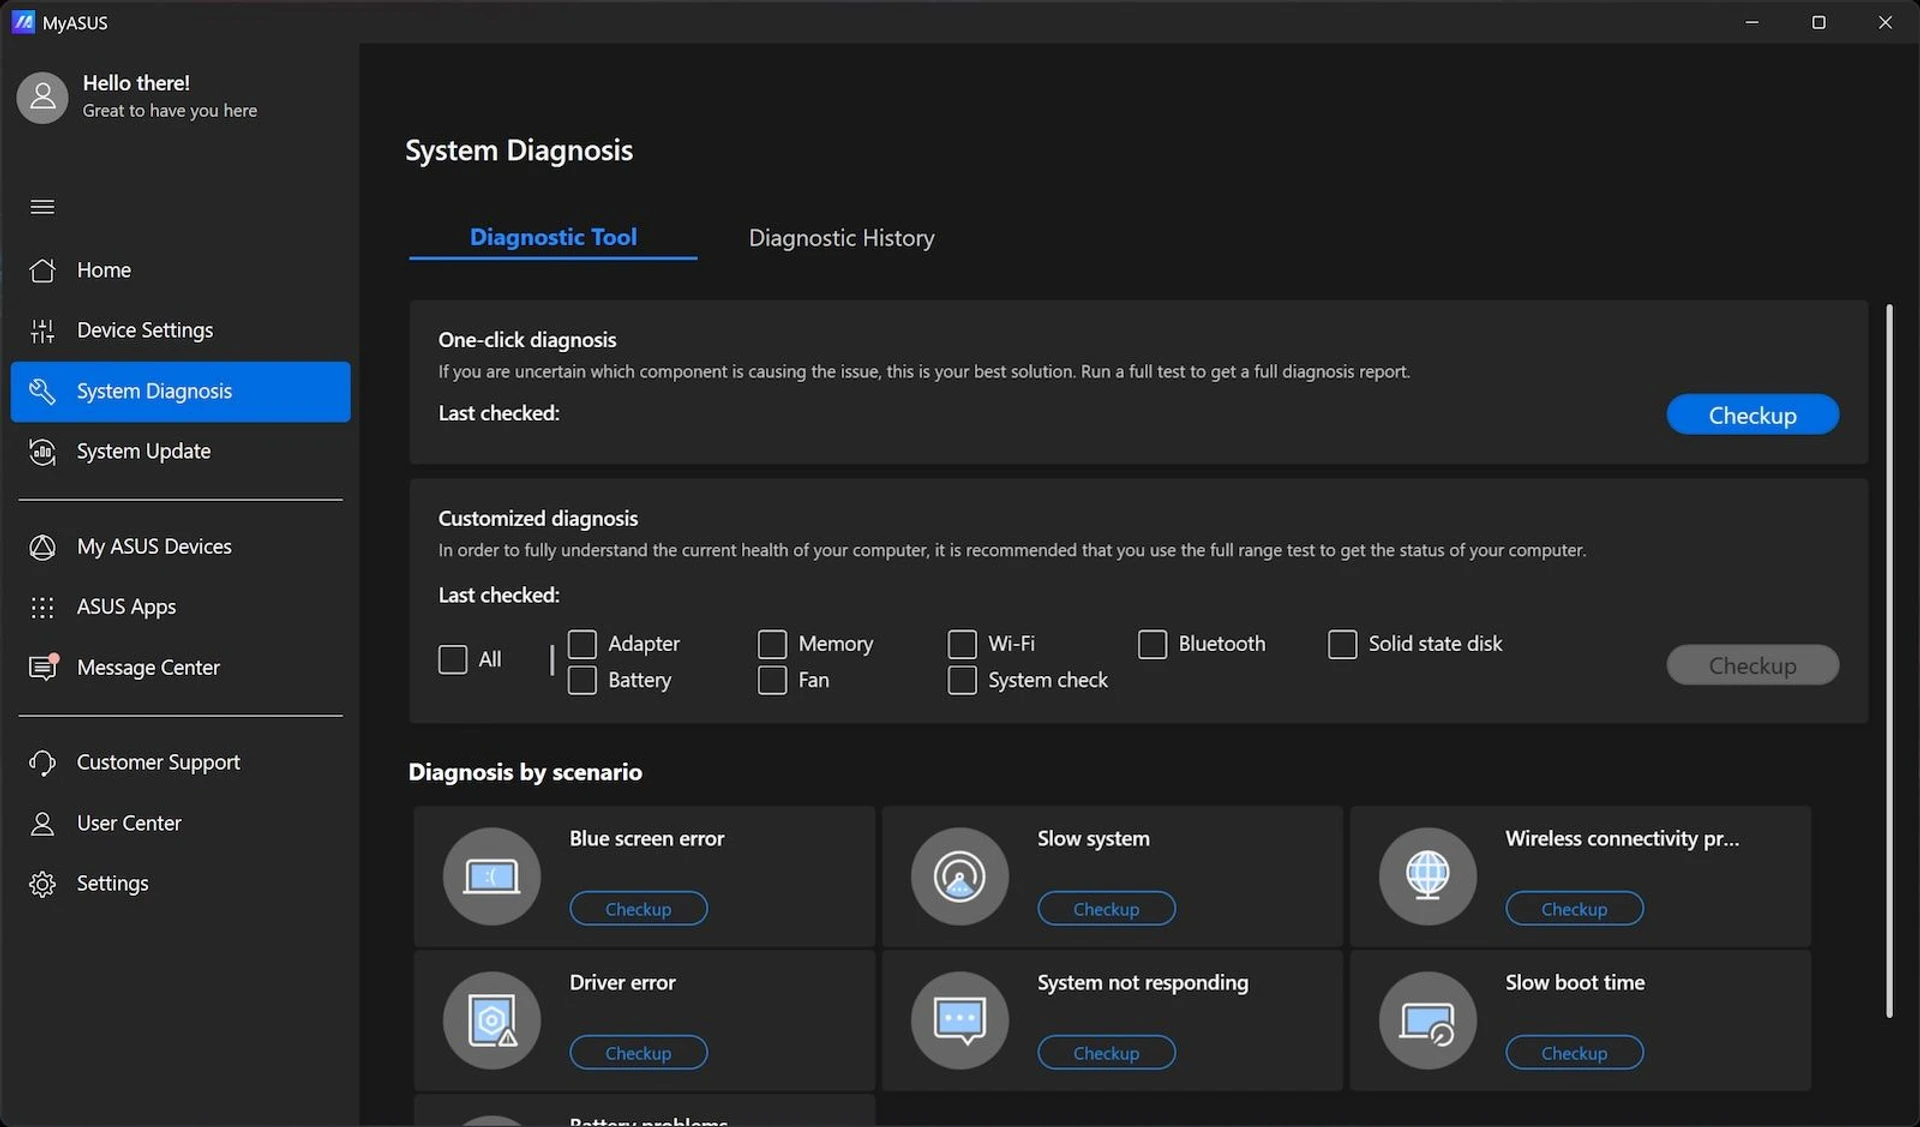Toggle the Fan checkbox
Viewport: 1920px width, 1127px height.
pyautogui.click(x=772, y=680)
